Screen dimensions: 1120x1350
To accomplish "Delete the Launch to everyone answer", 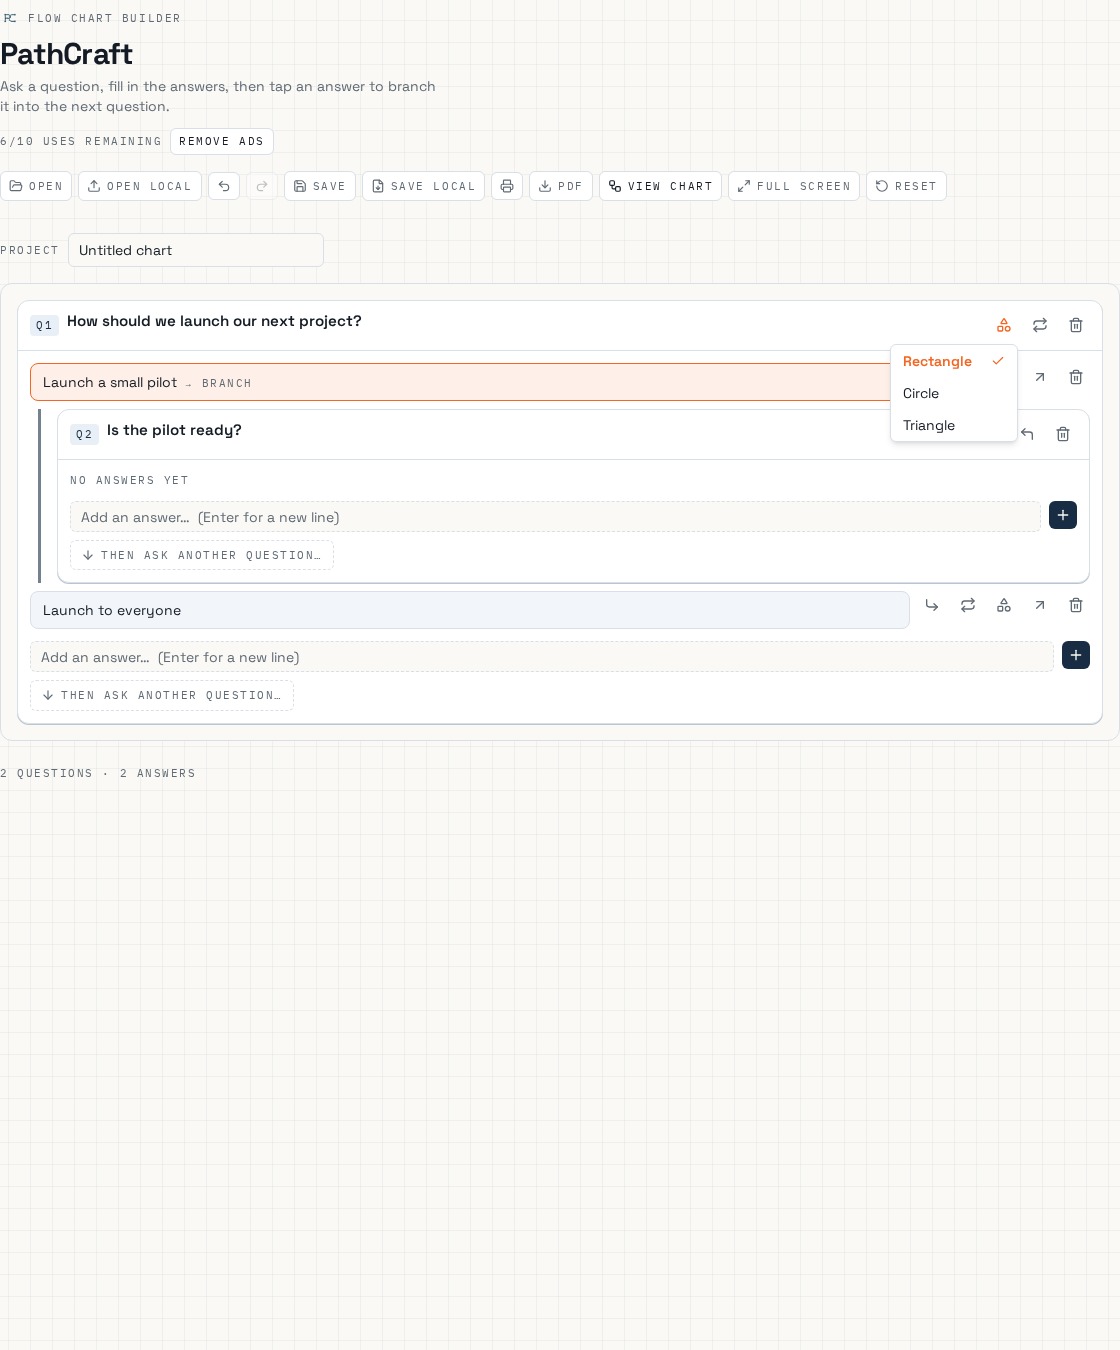I will click(x=1076, y=605).
